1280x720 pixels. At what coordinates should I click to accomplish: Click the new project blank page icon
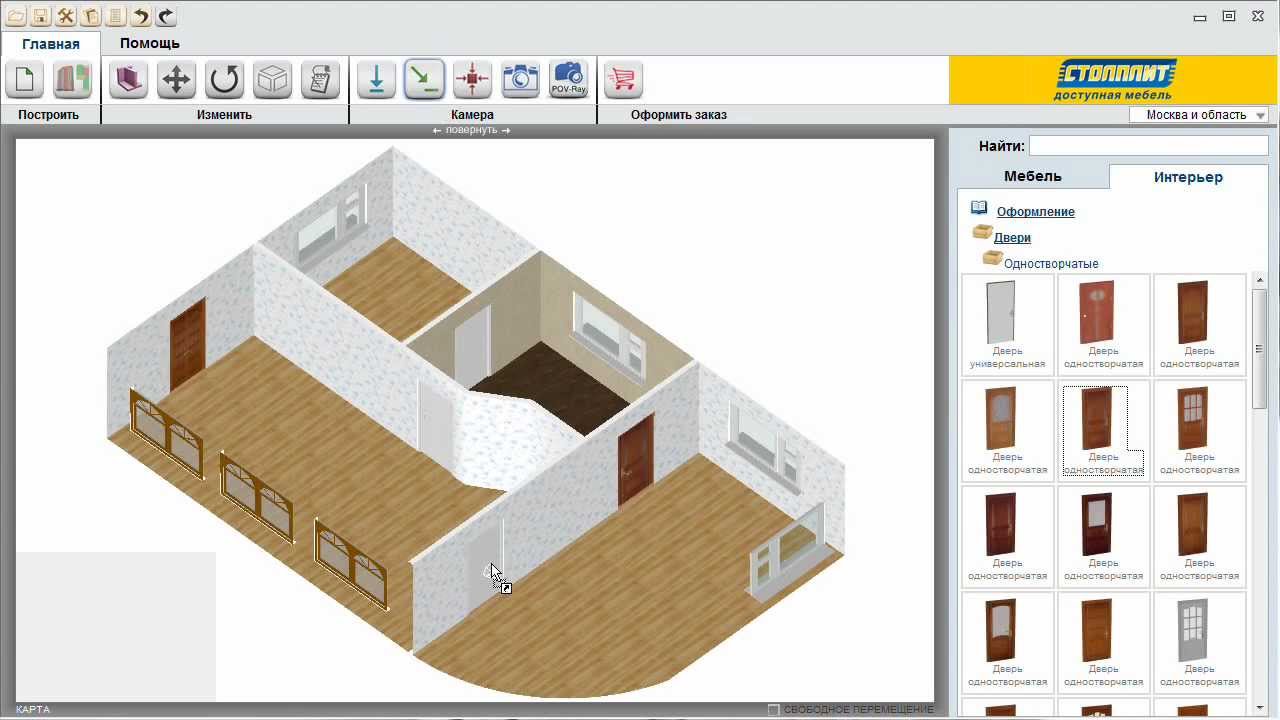pyautogui.click(x=25, y=79)
